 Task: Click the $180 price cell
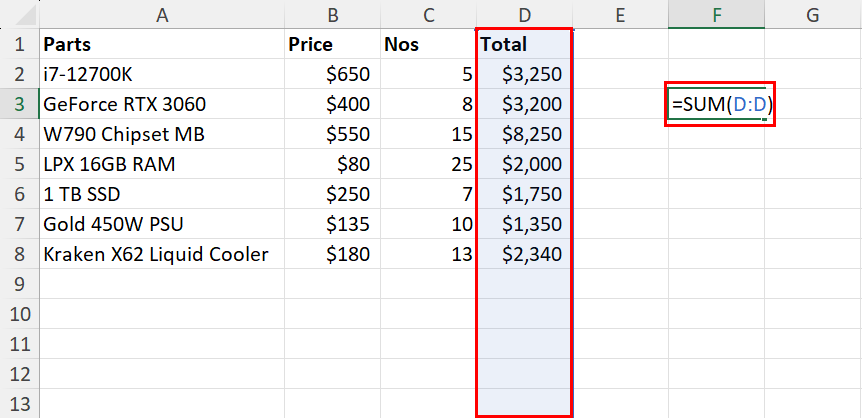tap(332, 254)
